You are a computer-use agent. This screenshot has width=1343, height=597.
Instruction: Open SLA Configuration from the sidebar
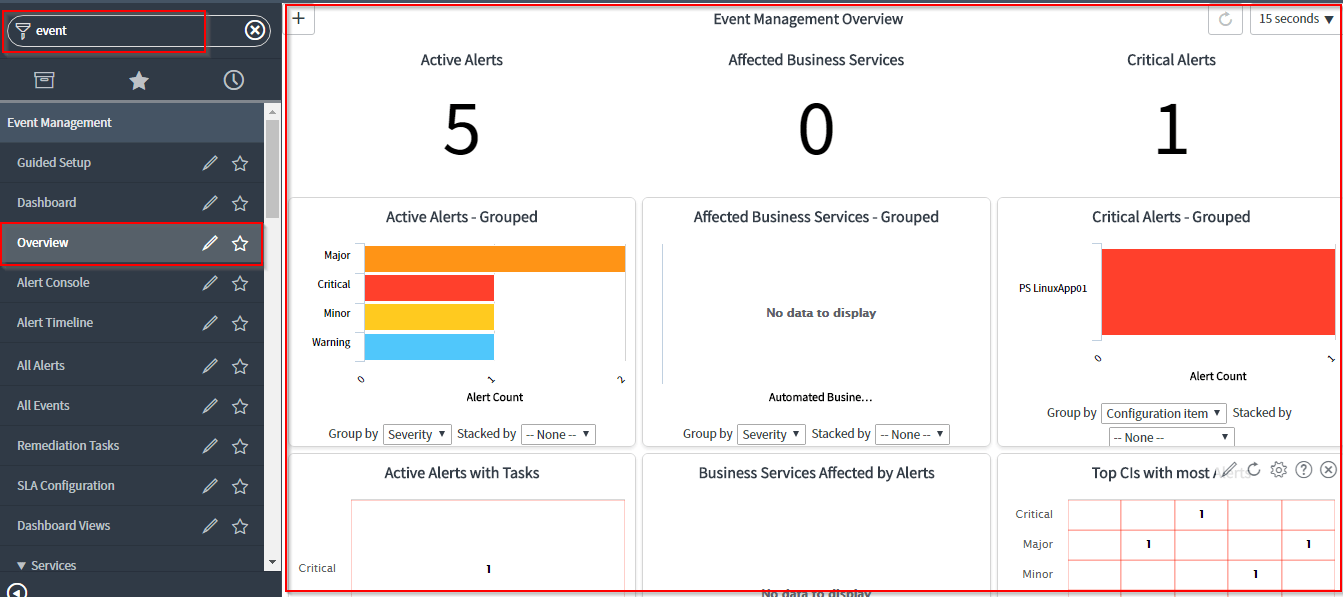(x=67, y=485)
